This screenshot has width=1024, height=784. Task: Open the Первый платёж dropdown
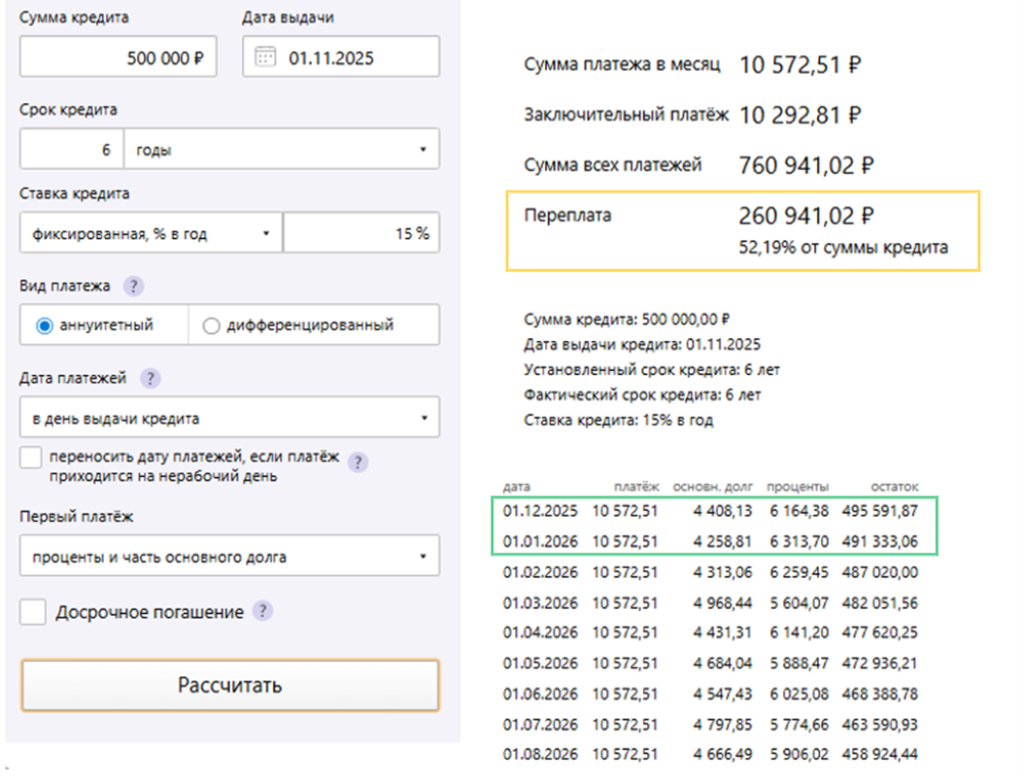229,556
